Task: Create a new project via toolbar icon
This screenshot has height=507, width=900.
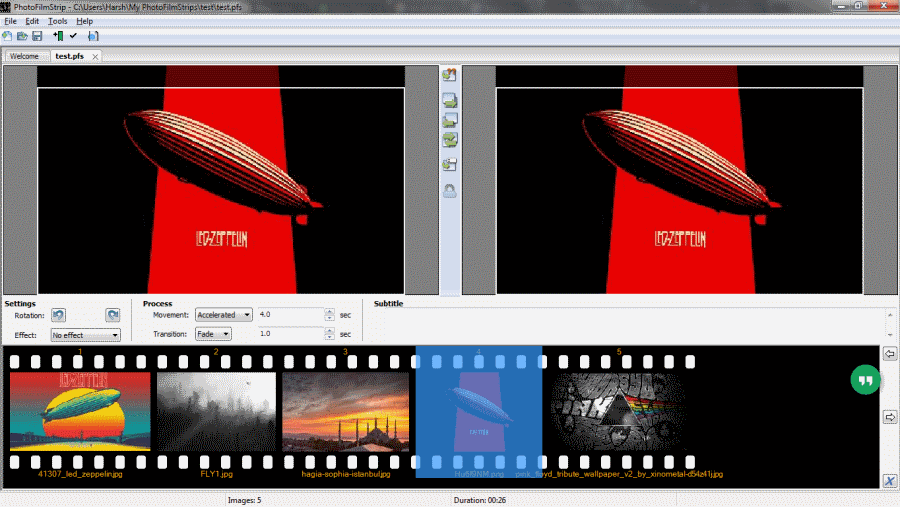Action: pyautogui.click(x=7, y=36)
